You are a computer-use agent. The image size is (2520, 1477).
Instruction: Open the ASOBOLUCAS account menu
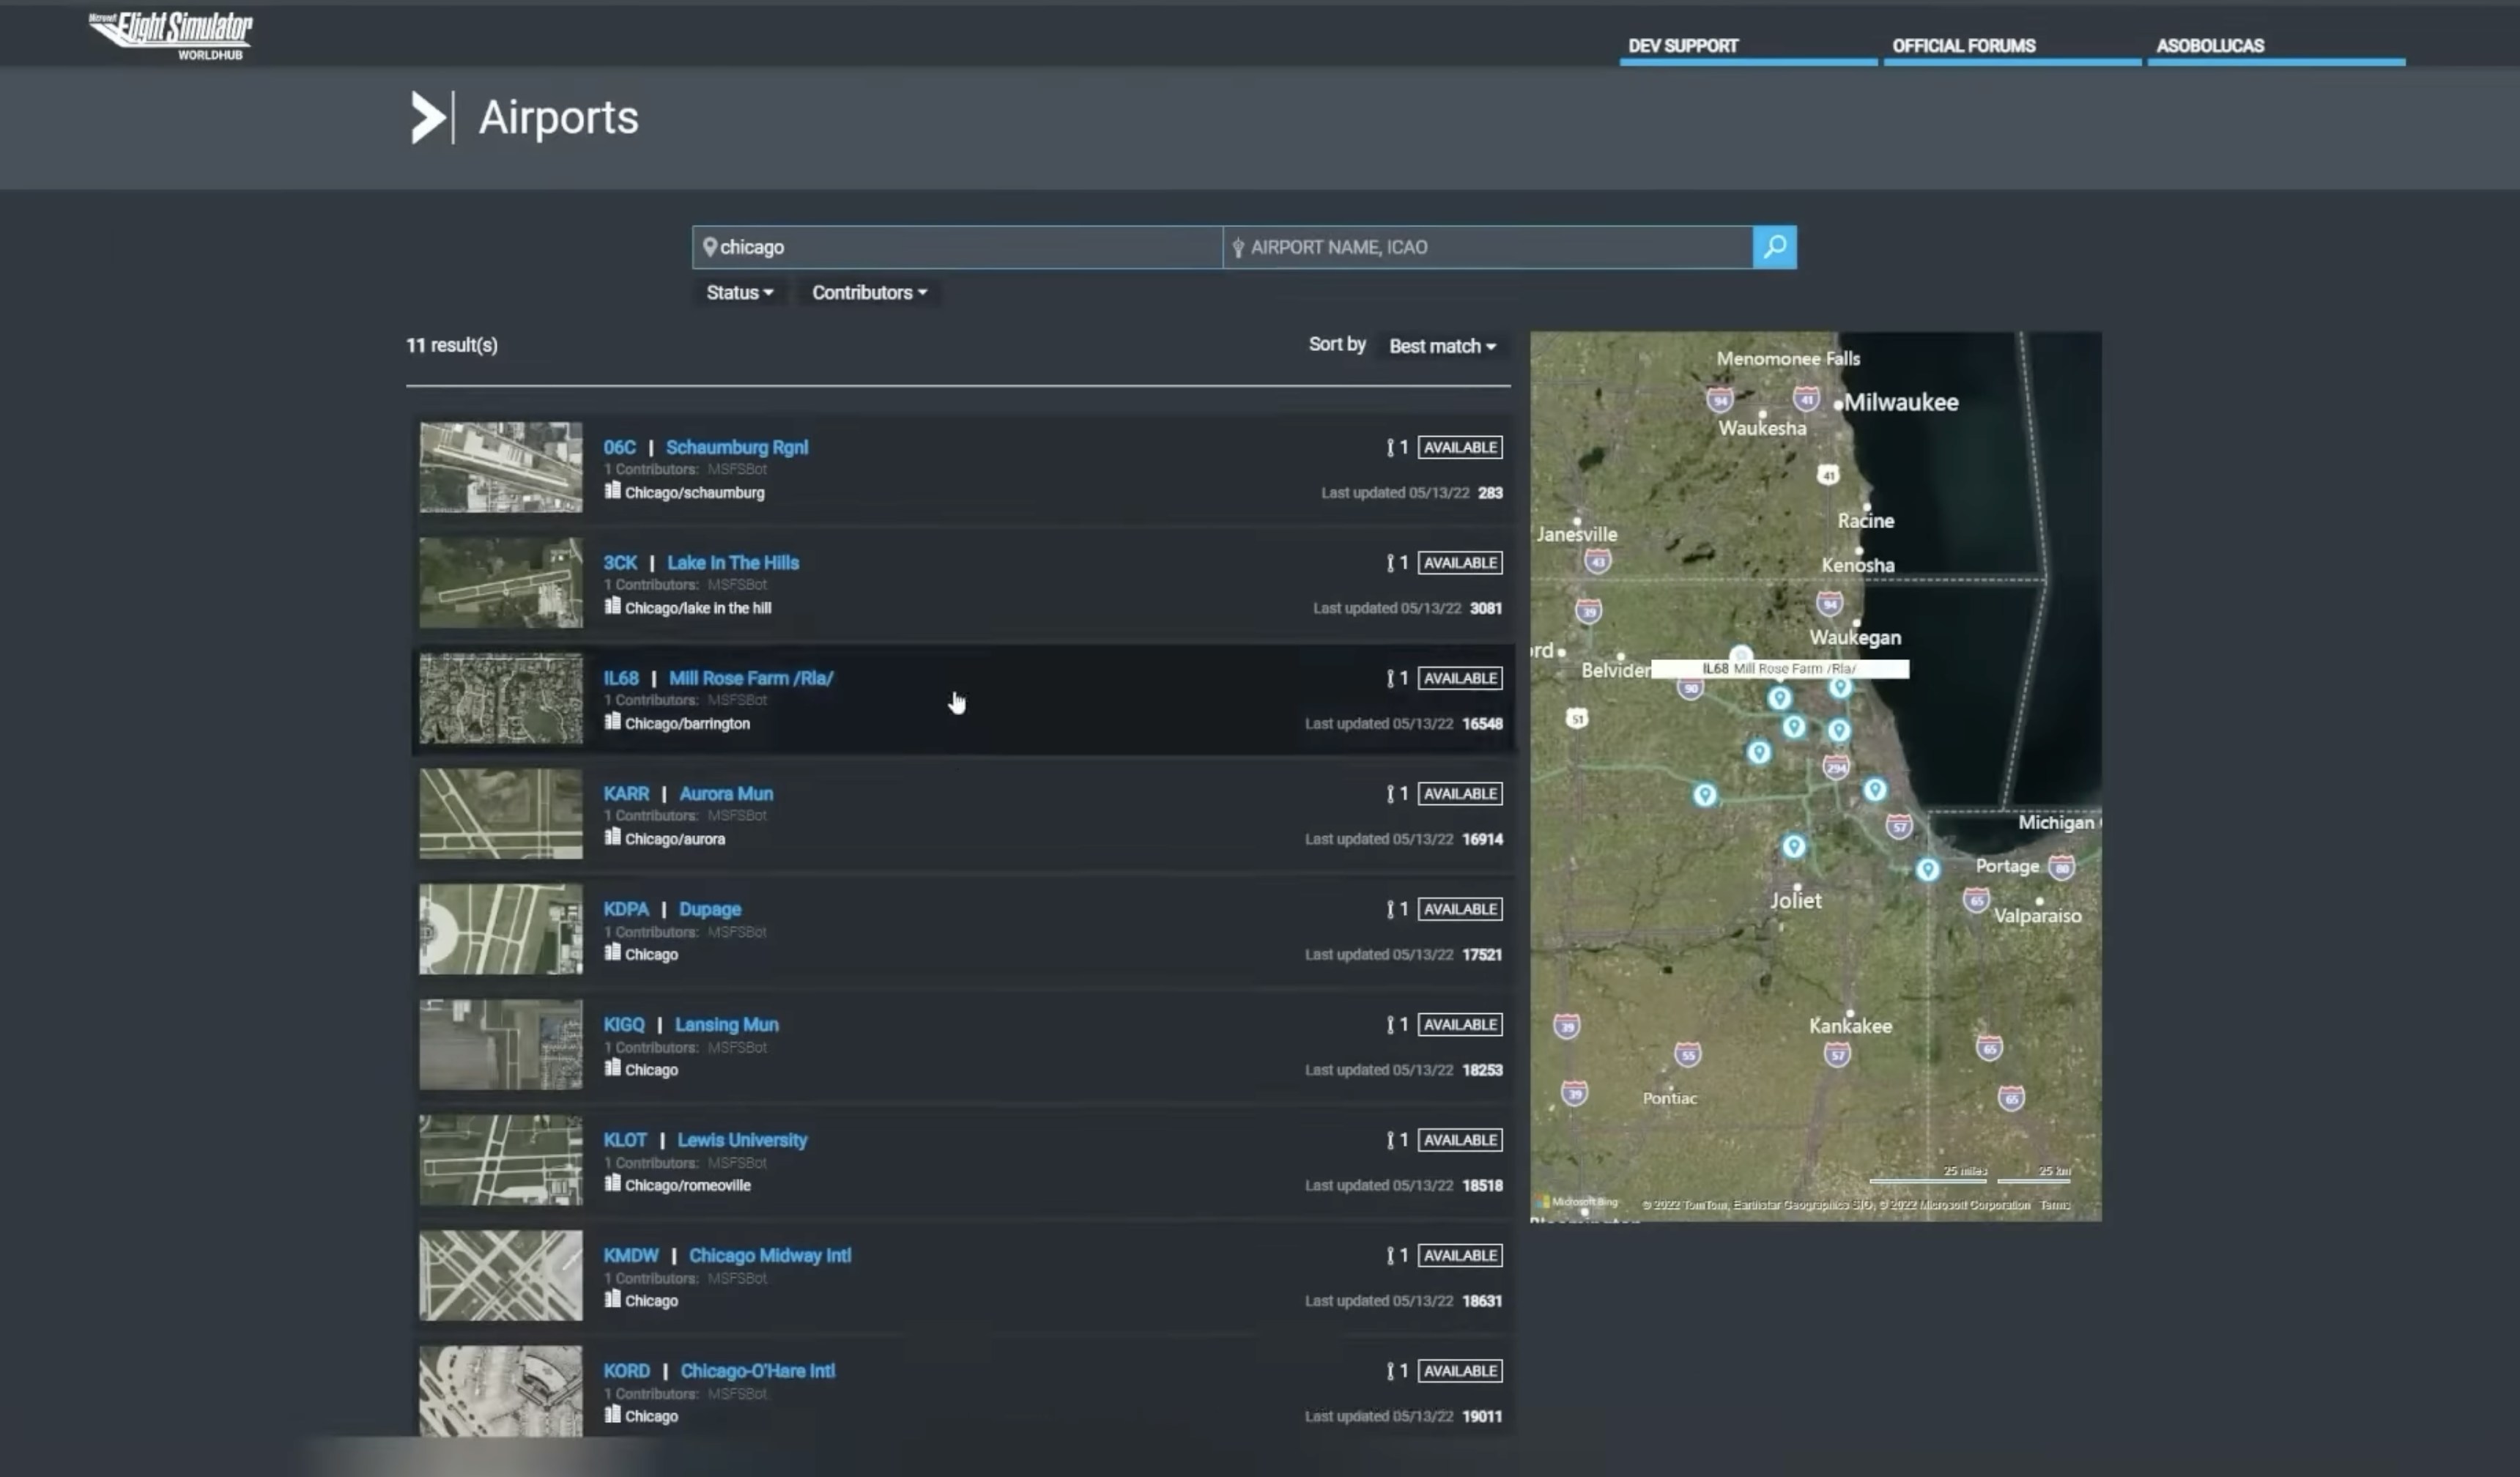(2209, 46)
